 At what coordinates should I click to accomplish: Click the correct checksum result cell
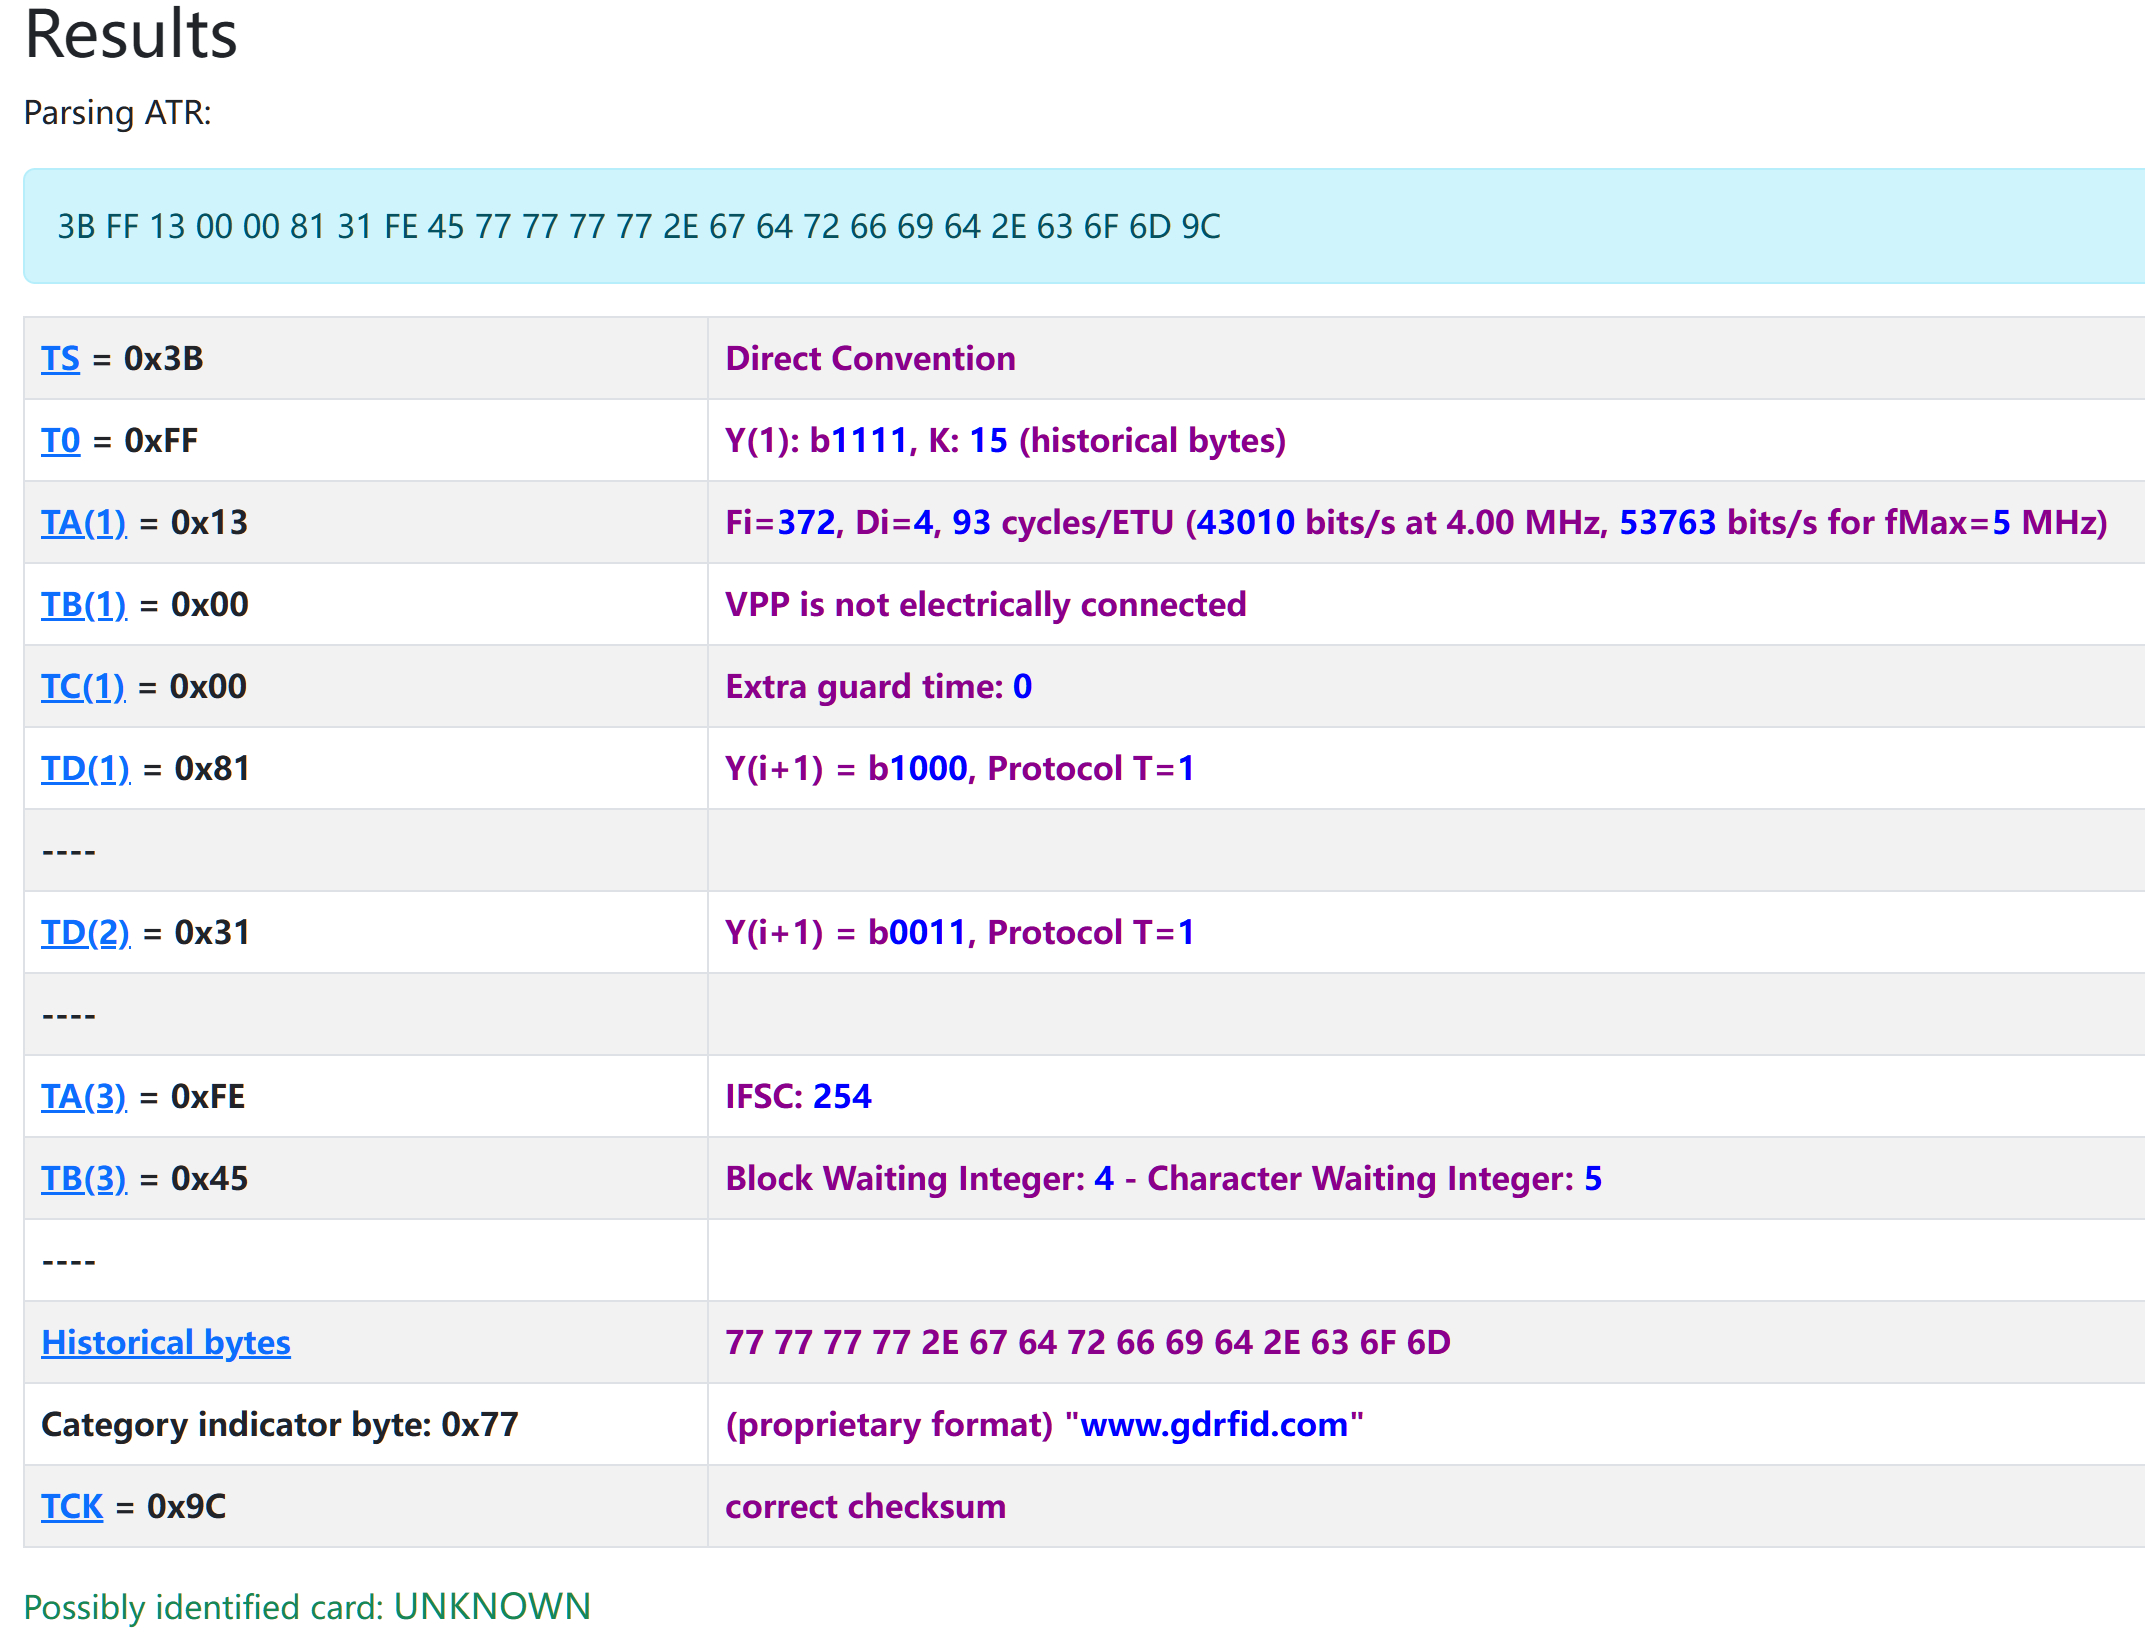pos(866,1507)
